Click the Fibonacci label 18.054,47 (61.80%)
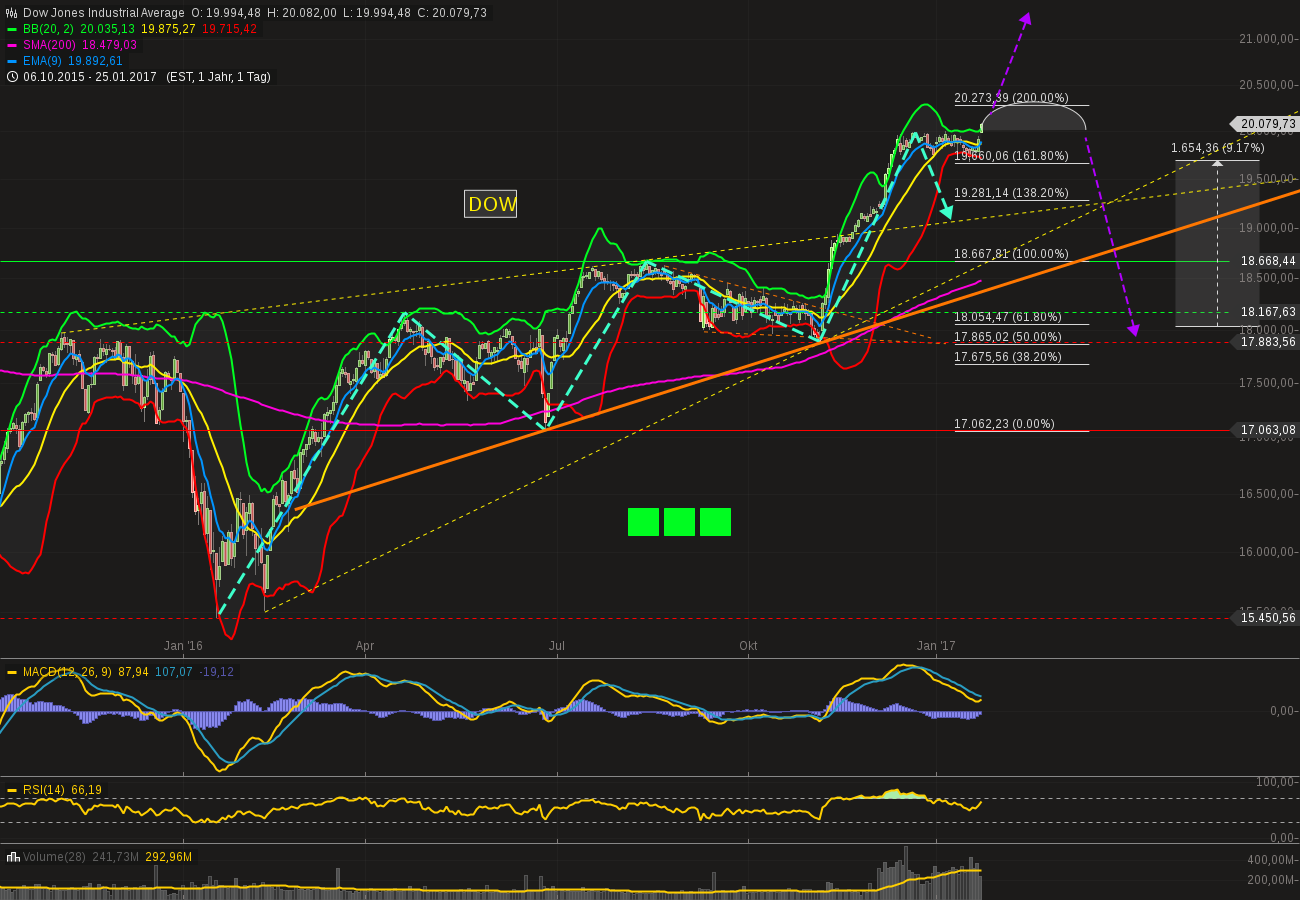 pos(1008,317)
